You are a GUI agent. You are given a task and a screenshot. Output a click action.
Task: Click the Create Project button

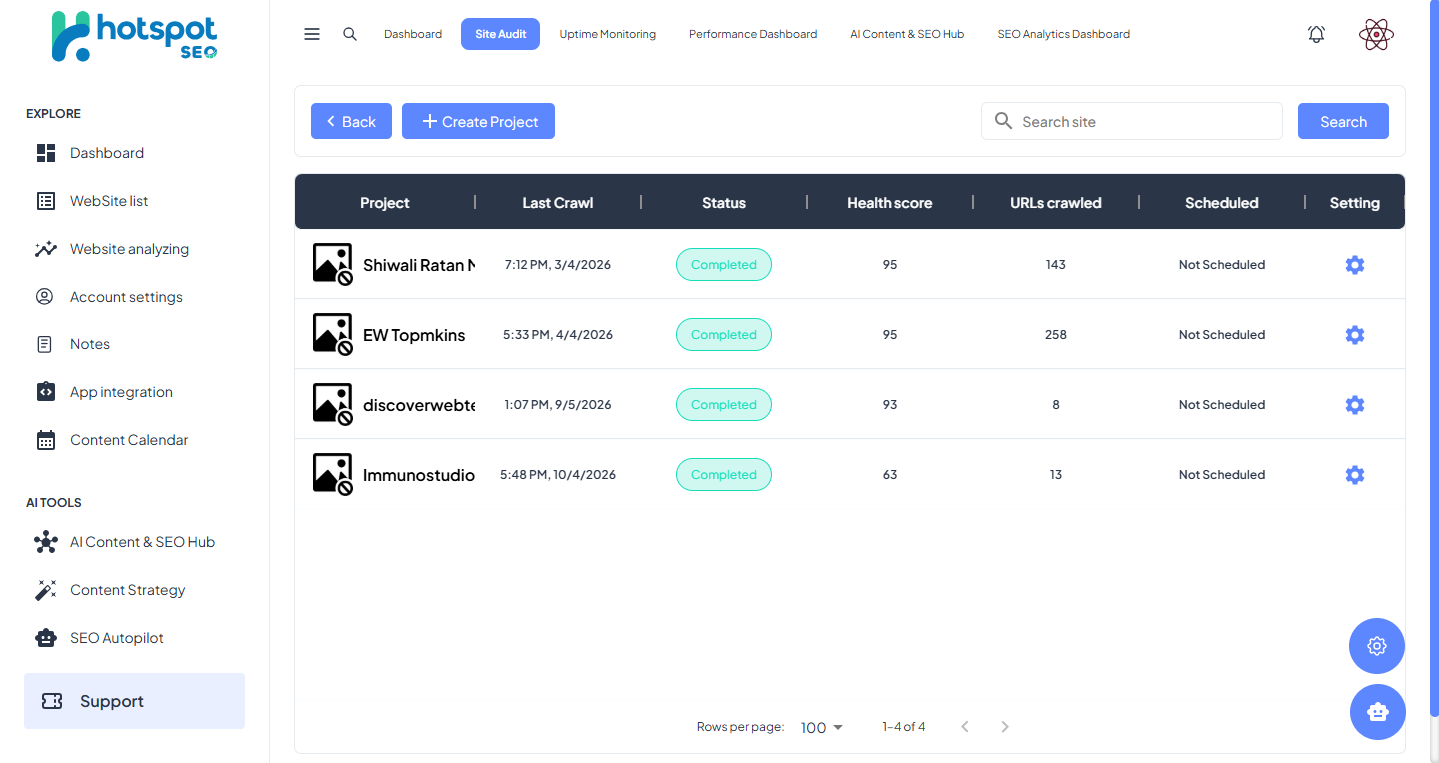point(478,121)
